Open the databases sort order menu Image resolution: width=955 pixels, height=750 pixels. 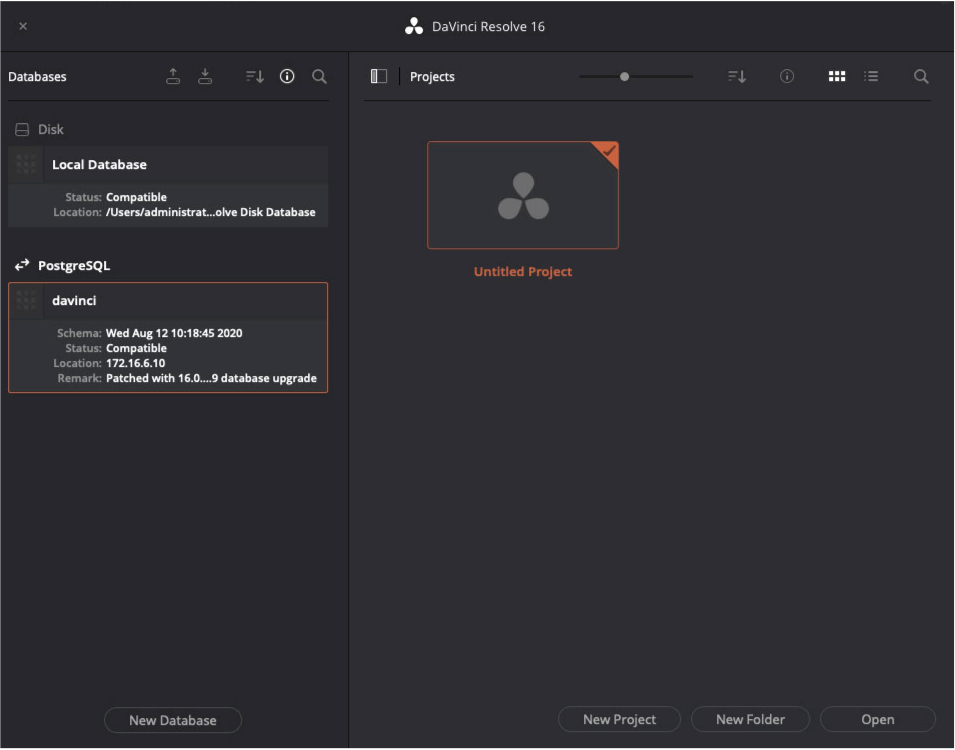pos(255,76)
